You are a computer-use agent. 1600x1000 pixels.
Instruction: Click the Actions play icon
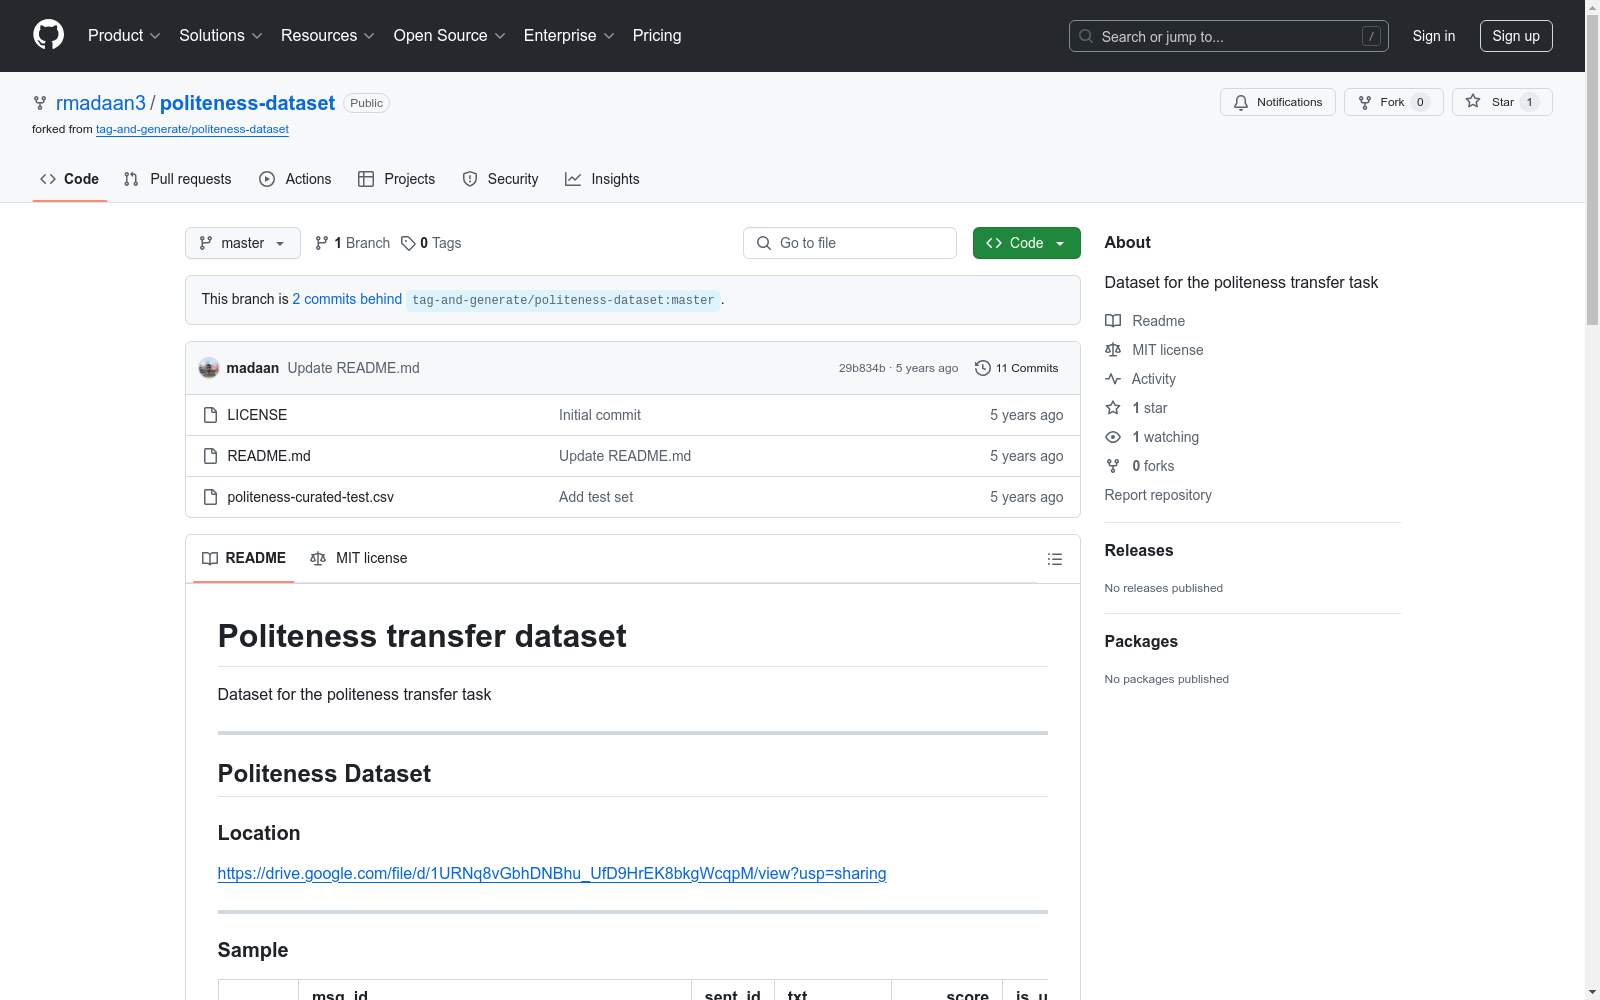pos(267,179)
